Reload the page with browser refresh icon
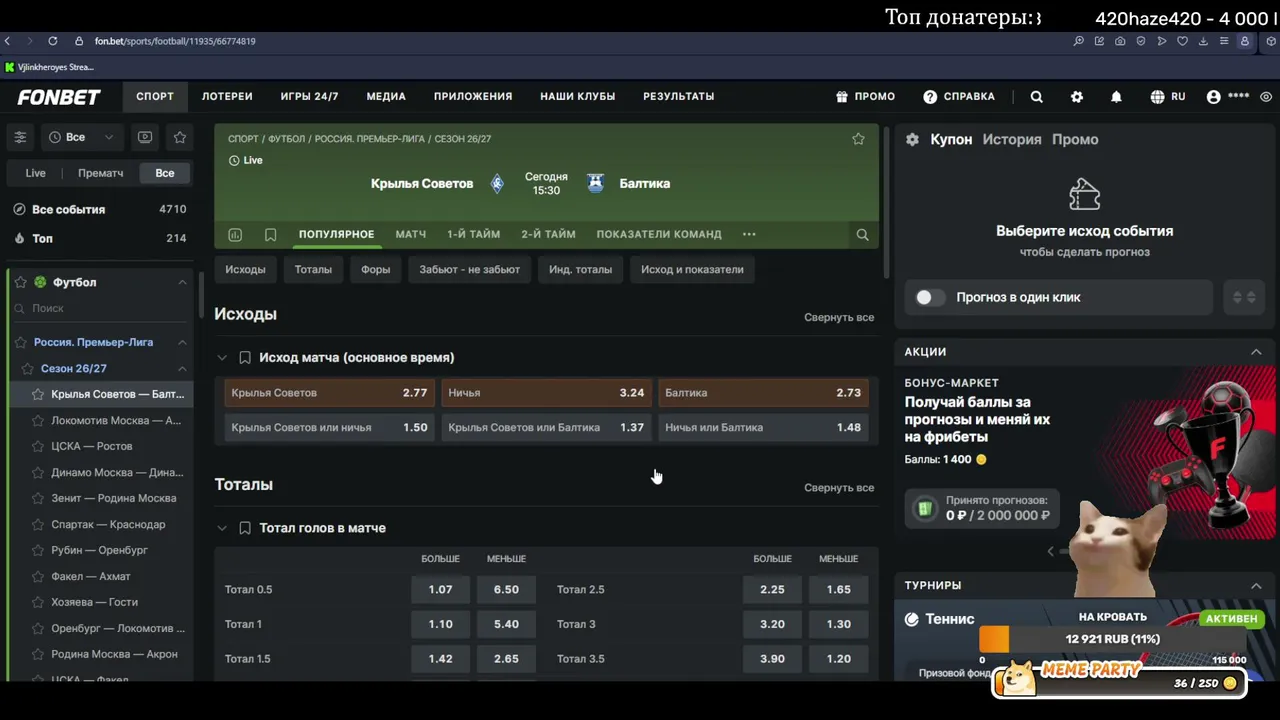Viewport: 1280px width, 720px height. click(52, 41)
